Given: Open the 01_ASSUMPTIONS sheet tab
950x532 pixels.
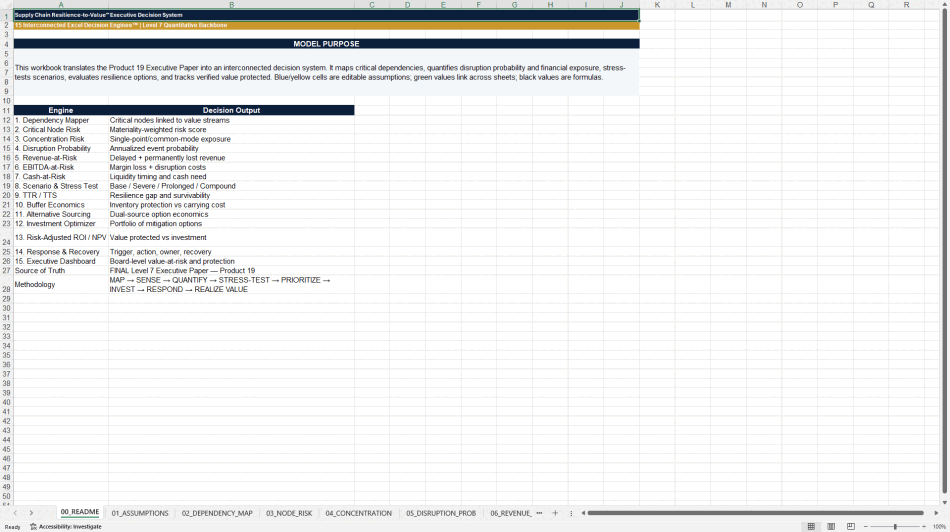Looking at the screenshot, I should [x=140, y=513].
